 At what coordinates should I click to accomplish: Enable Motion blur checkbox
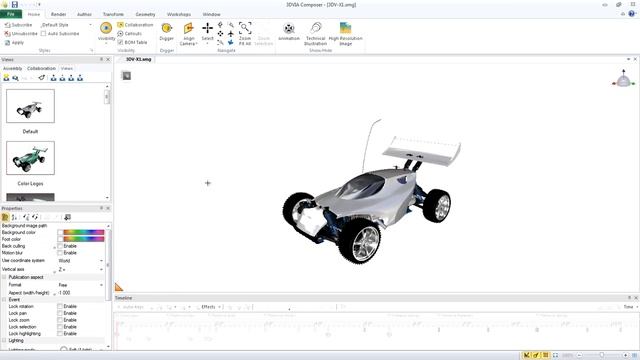tap(60, 253)
